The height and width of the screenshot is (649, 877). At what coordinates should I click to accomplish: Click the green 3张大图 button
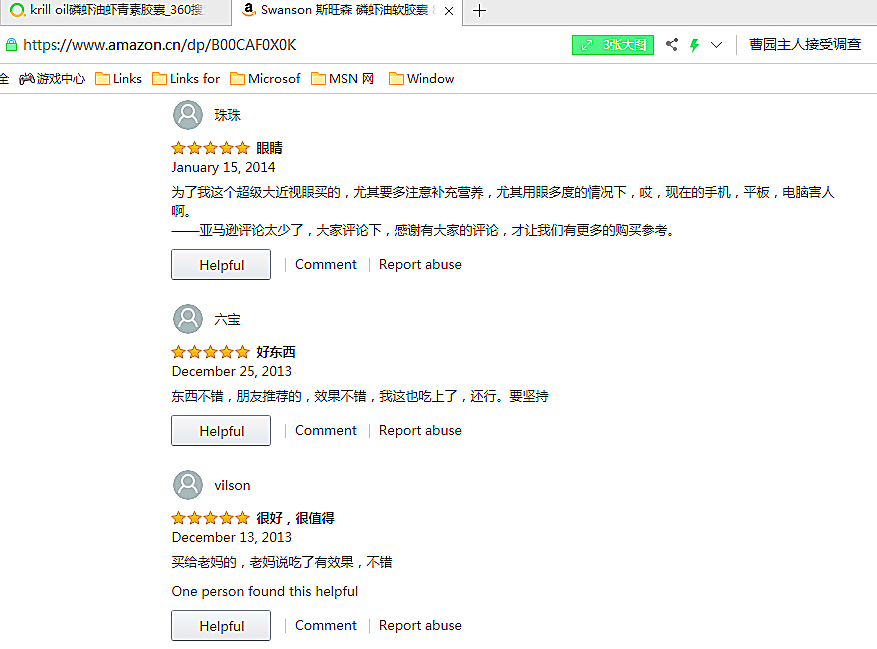click(x=613, y=45)
